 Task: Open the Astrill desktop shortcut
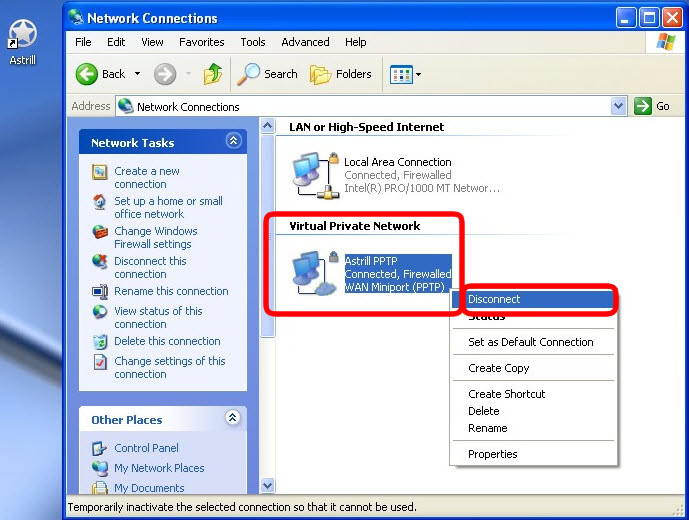click(22, 41)
